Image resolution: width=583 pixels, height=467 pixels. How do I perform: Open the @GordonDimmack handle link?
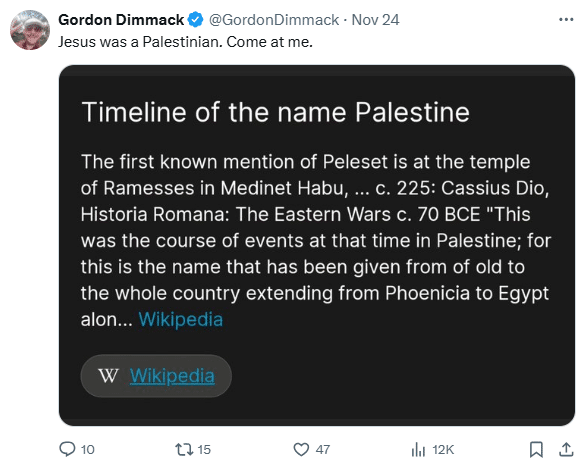pyautogui.click(x=274, y=20)
